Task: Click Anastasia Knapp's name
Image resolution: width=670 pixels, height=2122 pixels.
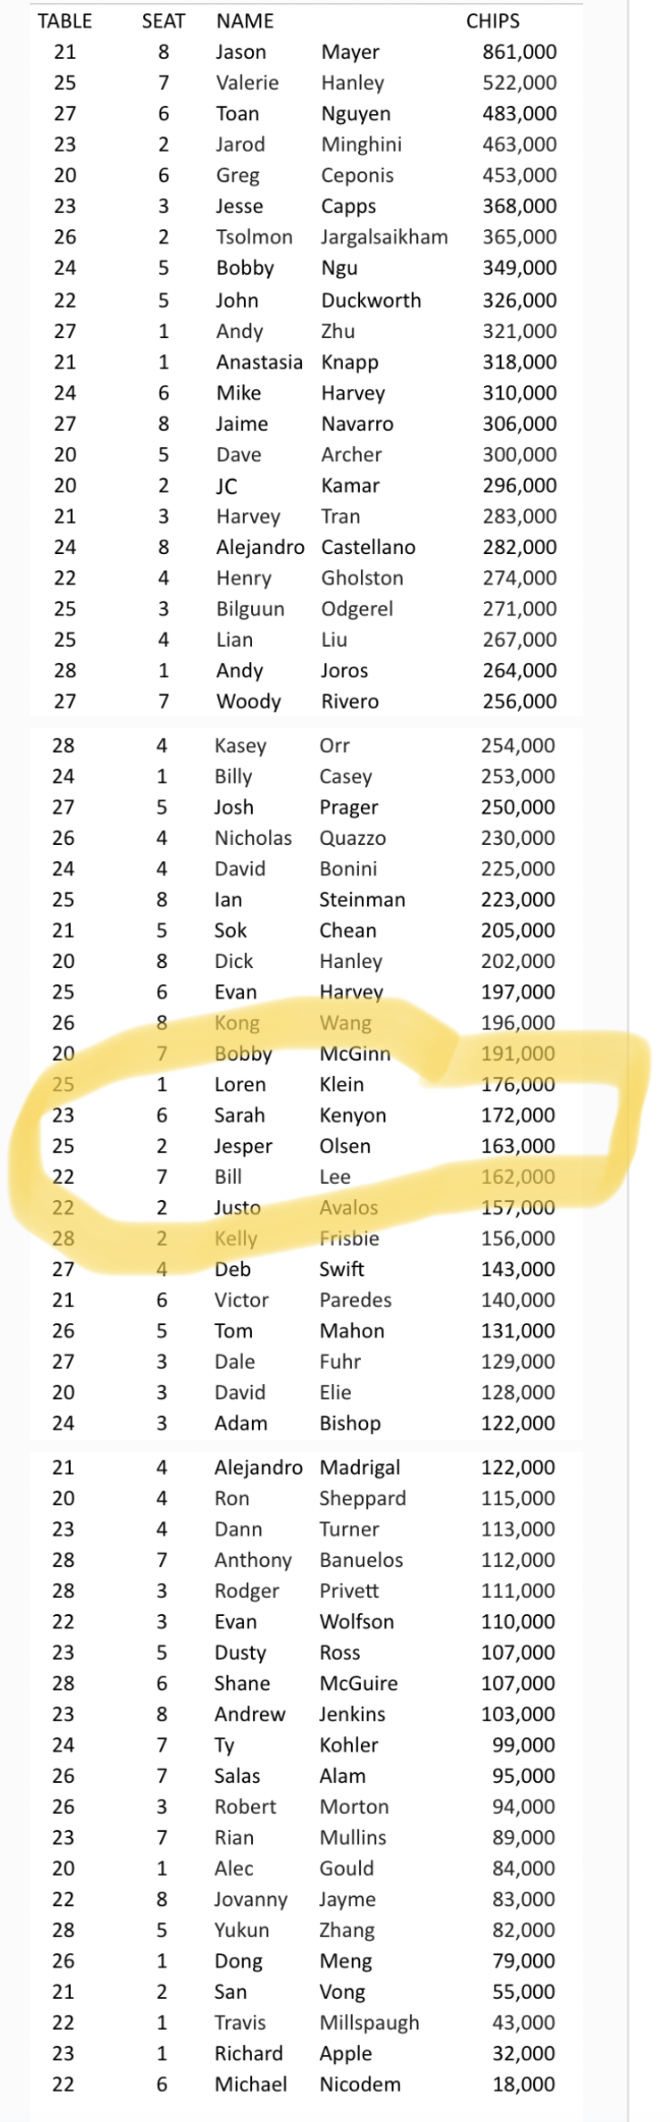Action: point(297,362)
